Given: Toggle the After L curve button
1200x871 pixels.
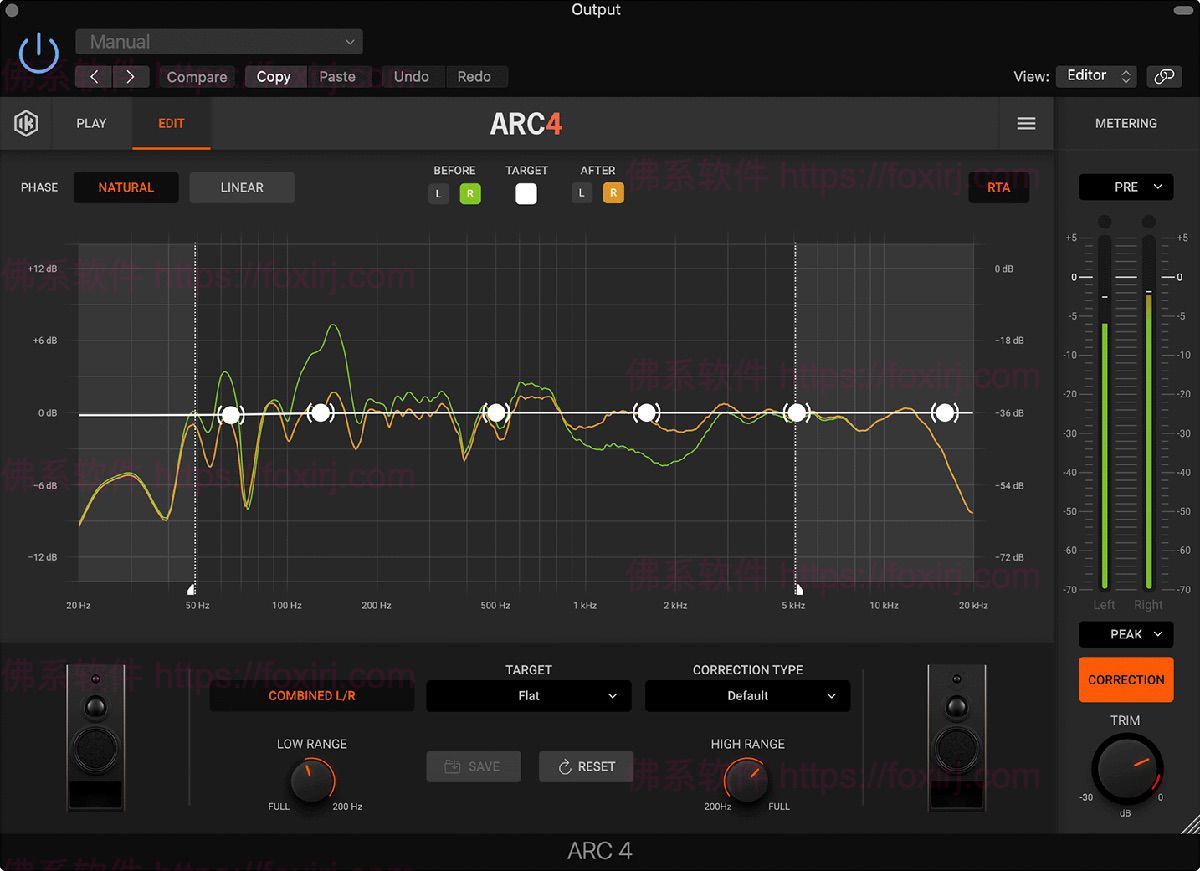Looking at the screenshot, I should (581, 193).
